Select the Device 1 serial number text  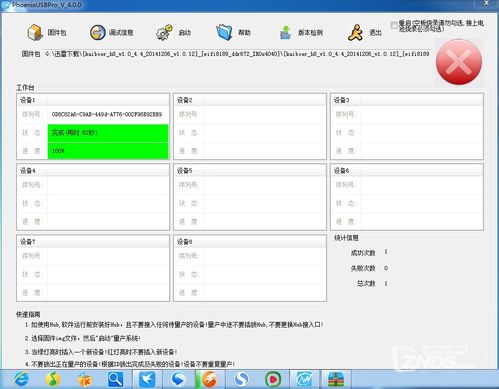coord(107,114)
